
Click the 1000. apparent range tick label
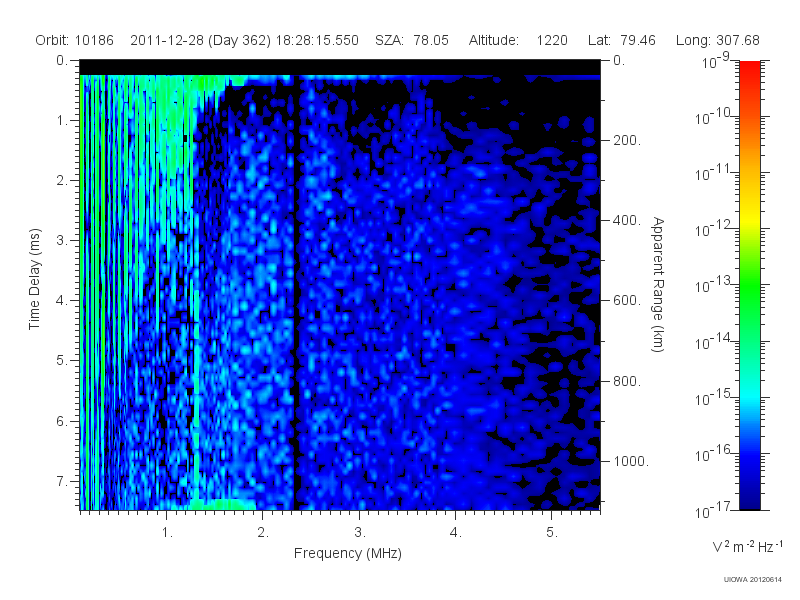(x=631, y=461)
